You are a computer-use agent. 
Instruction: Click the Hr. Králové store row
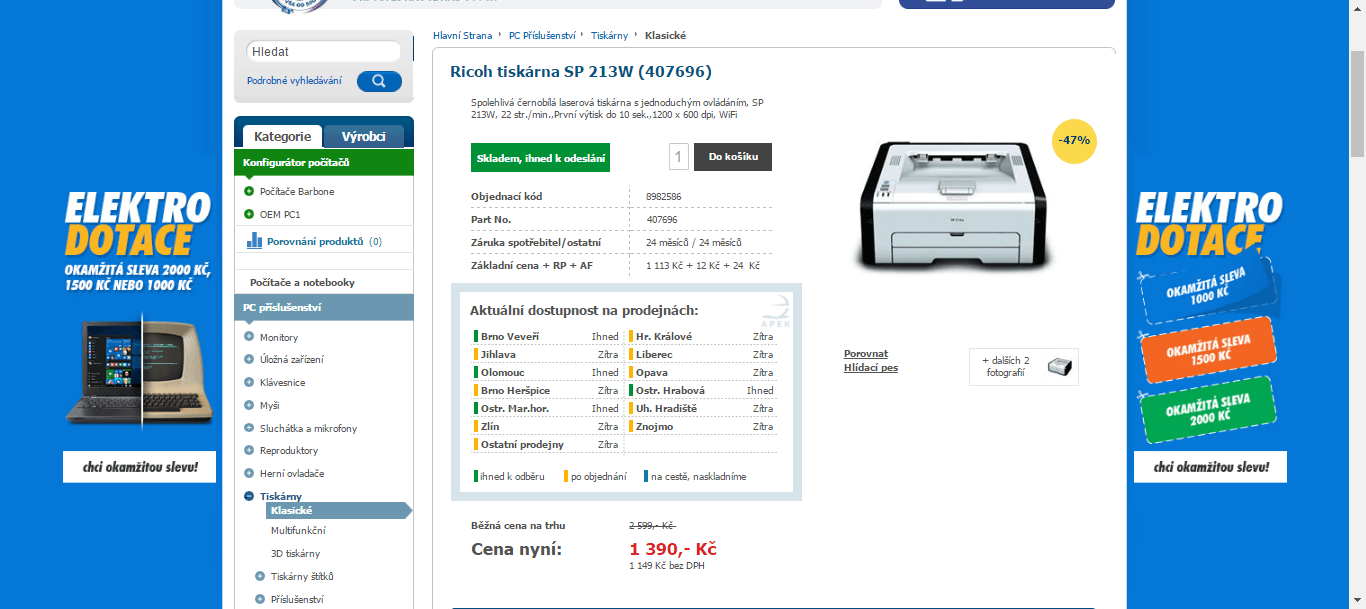(701, 336)
